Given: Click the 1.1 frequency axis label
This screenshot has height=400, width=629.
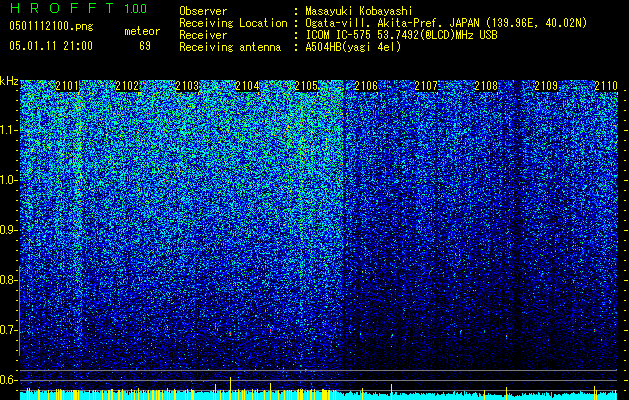Looking at the screenshot, I should point(8,130).
